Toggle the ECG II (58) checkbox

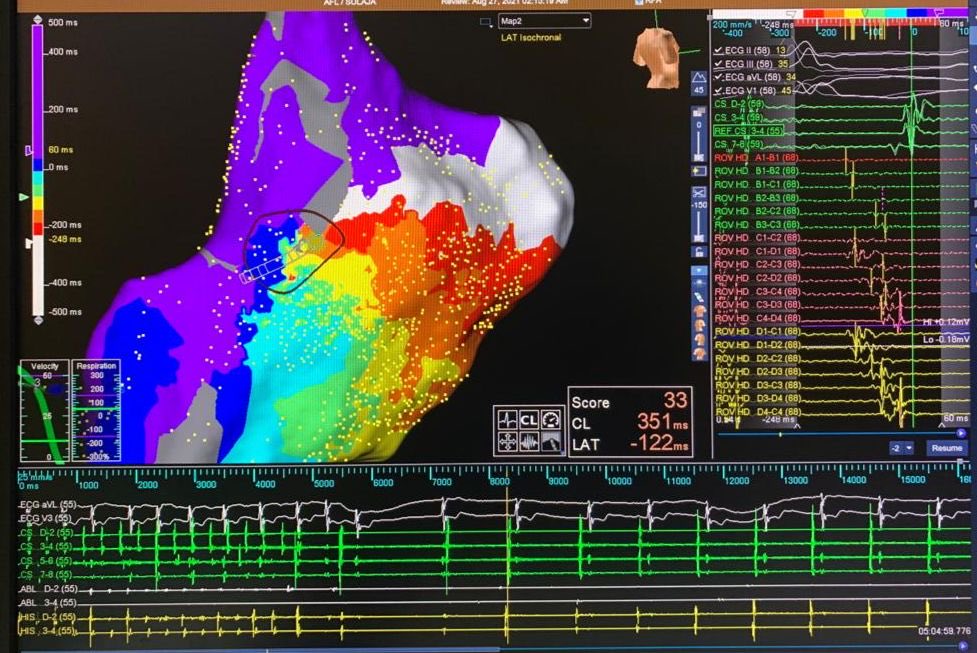718,50
